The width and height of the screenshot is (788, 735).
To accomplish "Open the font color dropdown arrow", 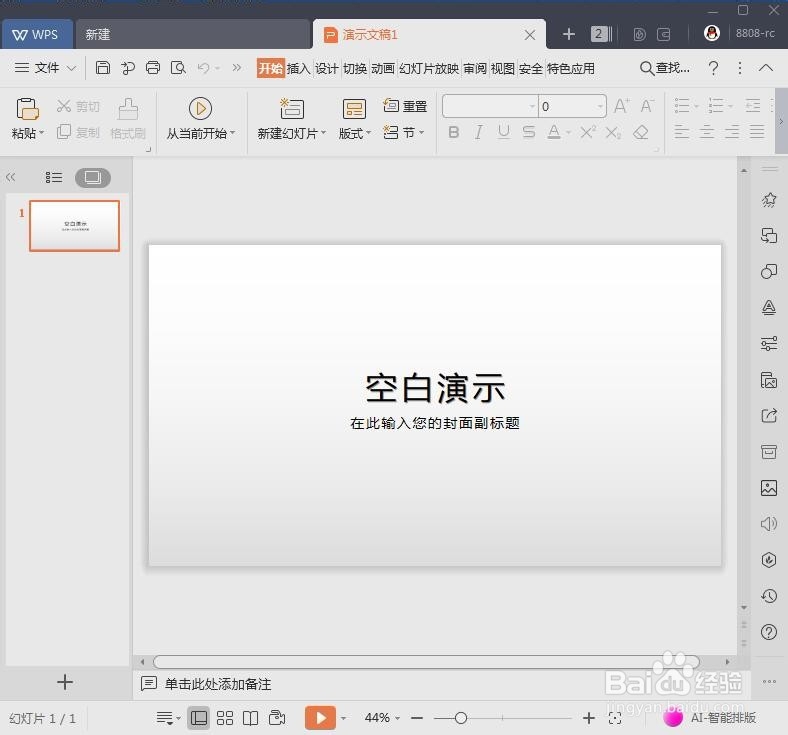I will click(568, 133).
